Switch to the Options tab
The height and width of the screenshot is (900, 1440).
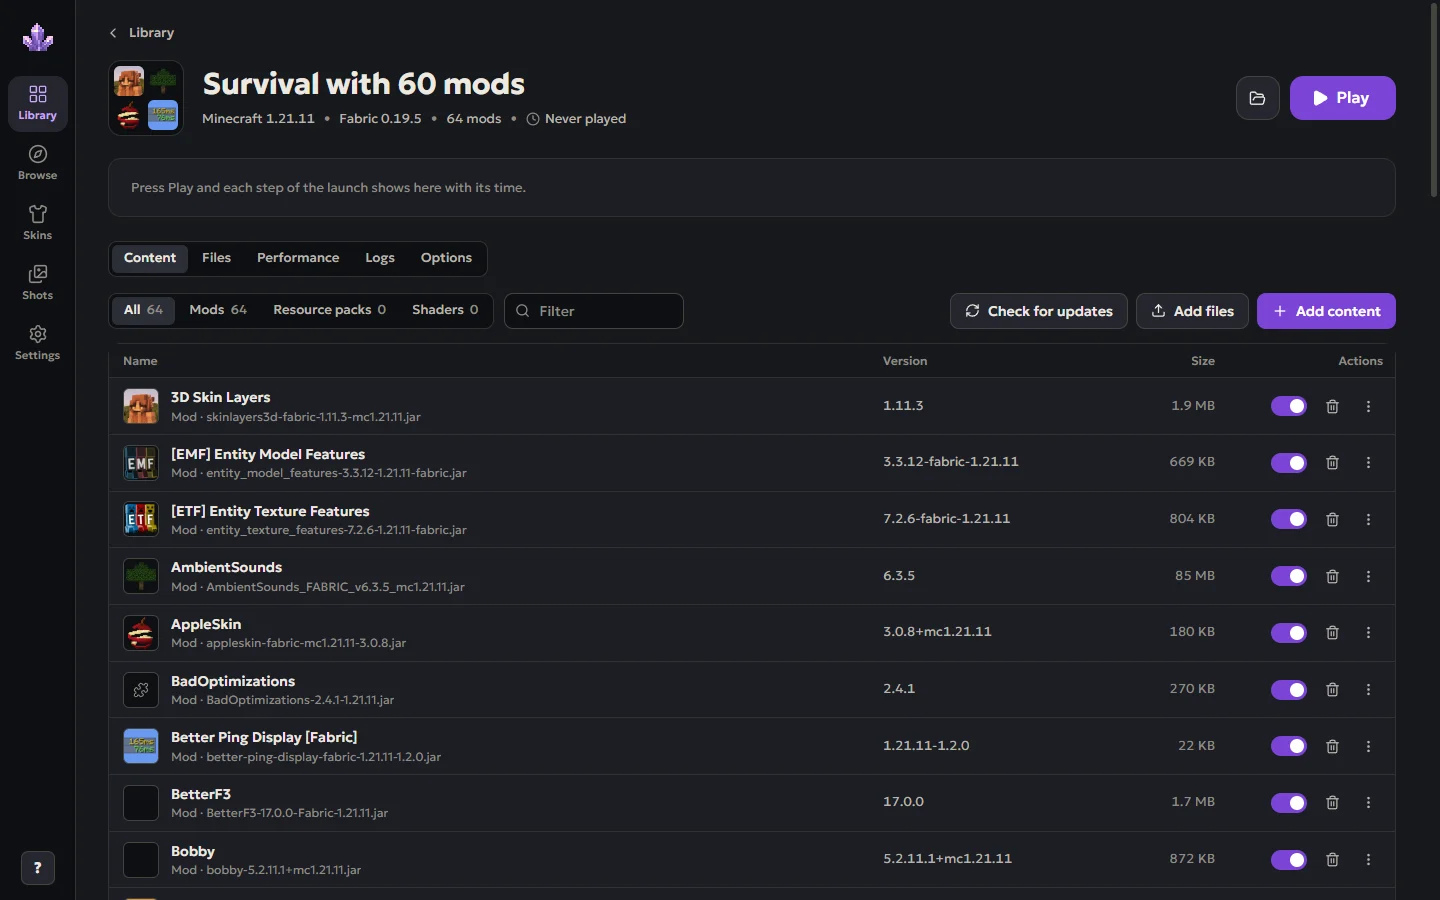(x=446, y=258)
